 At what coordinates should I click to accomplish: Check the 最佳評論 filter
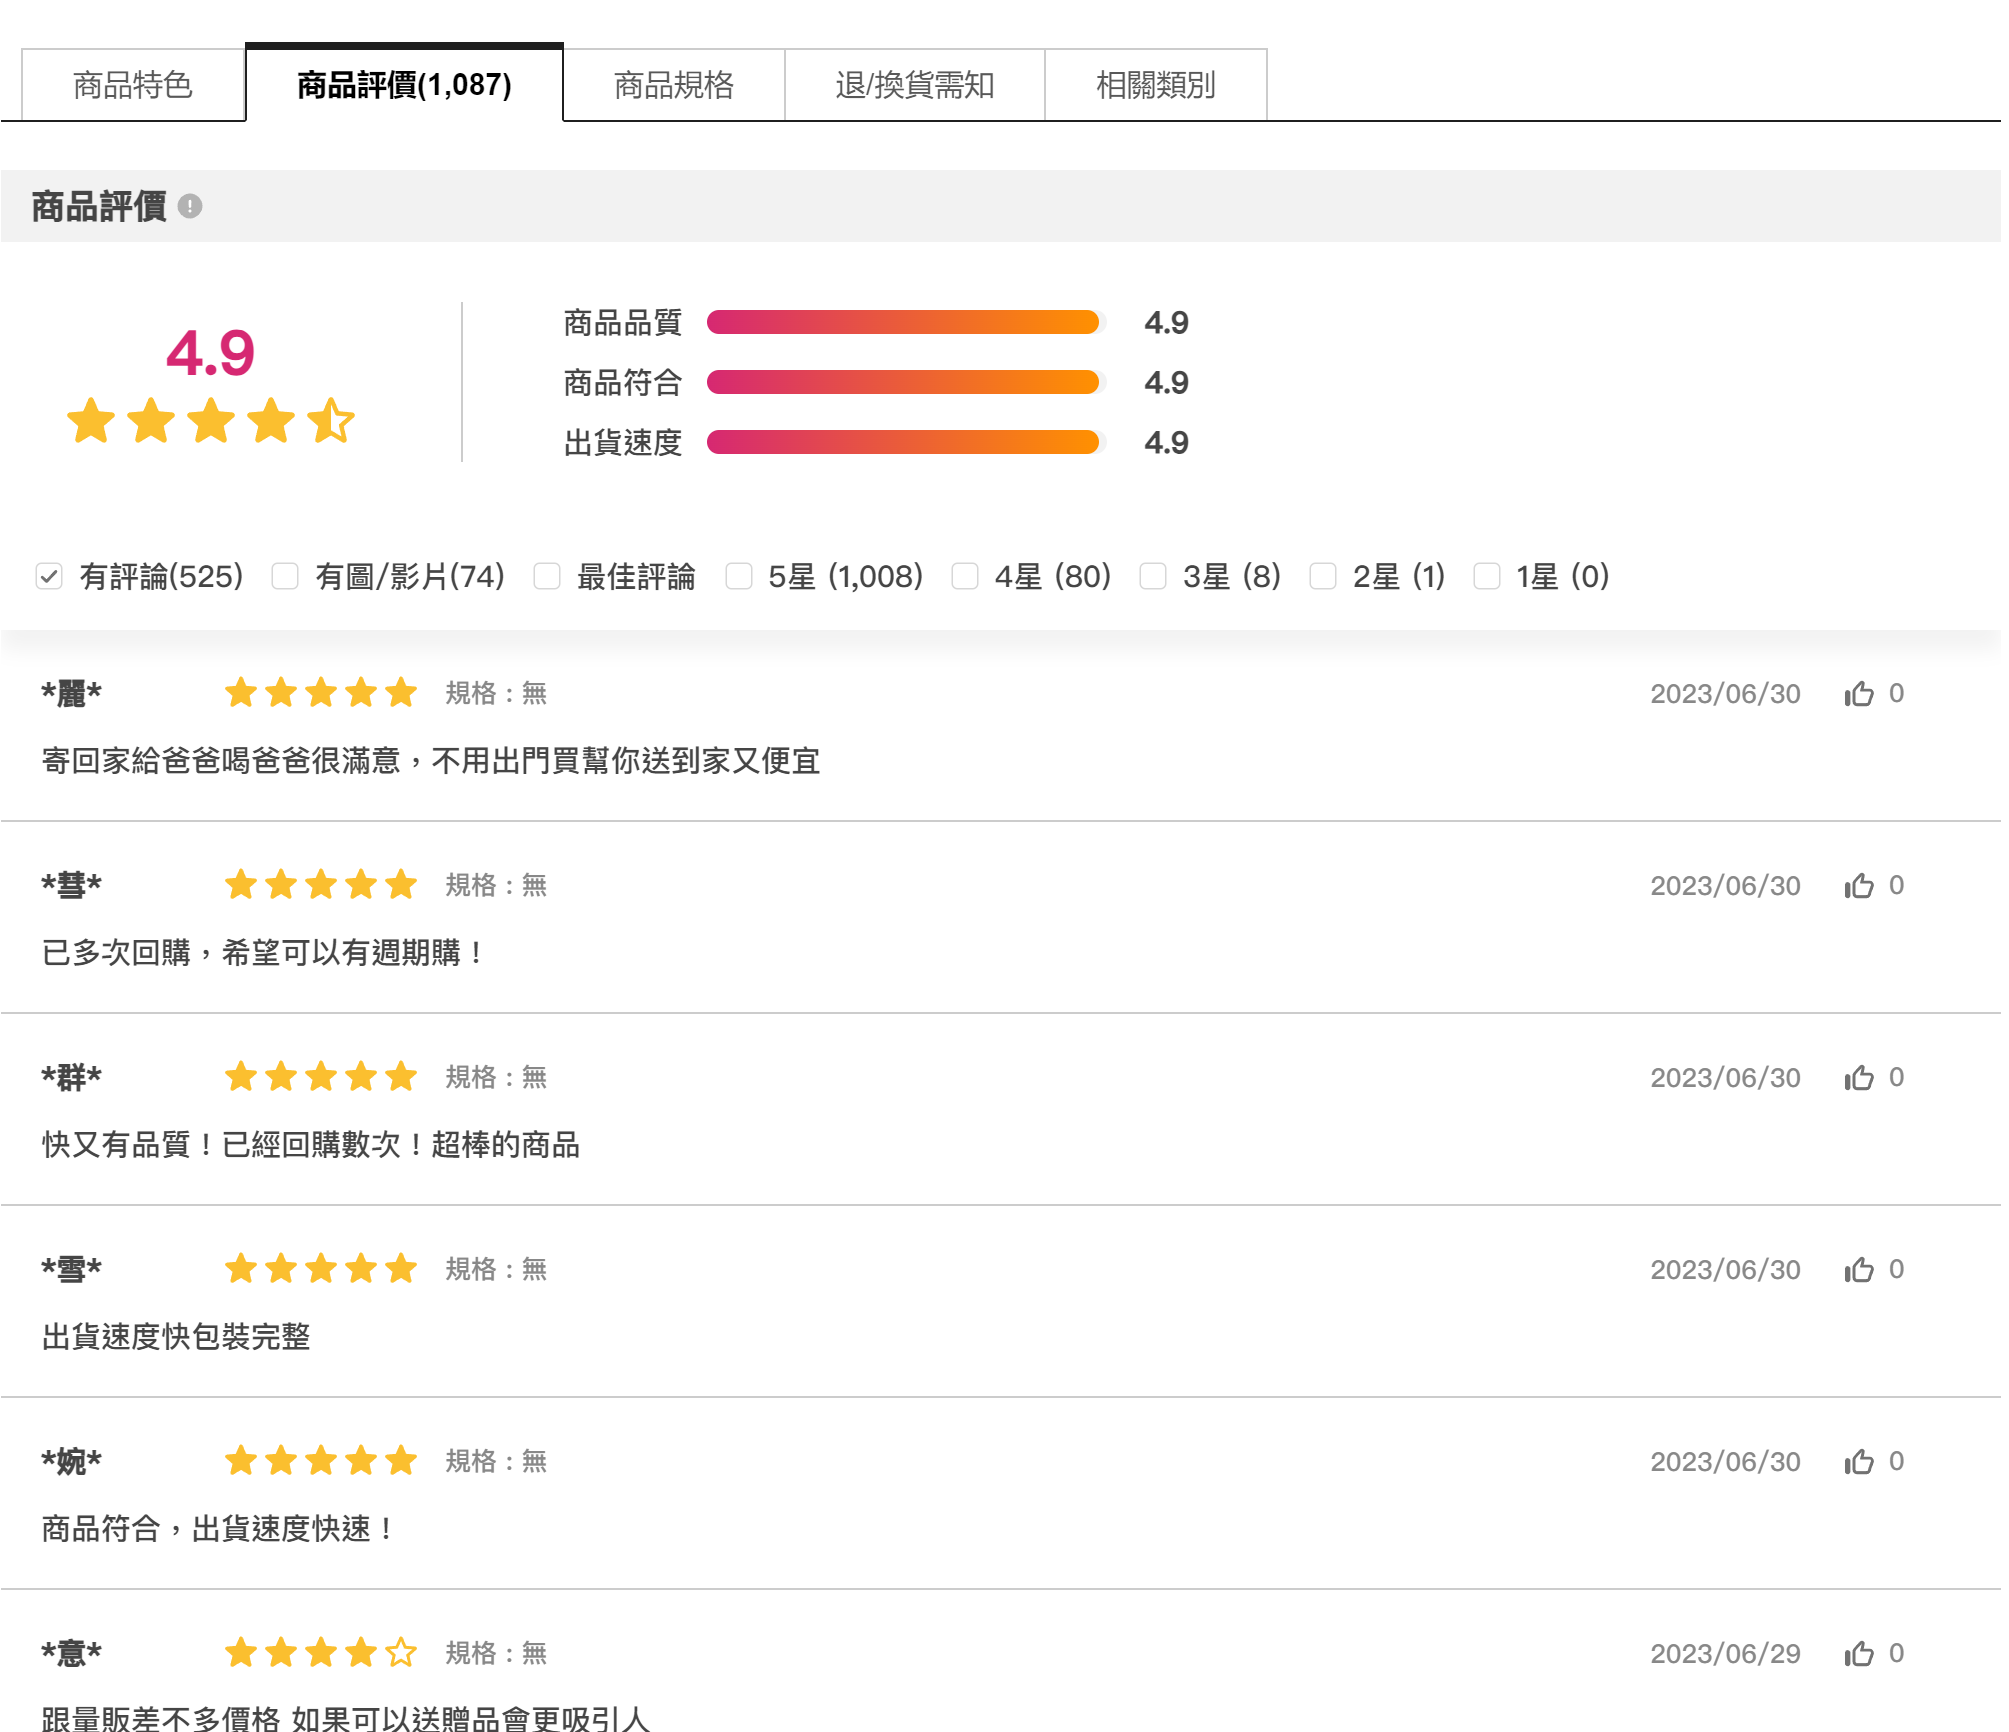(547, 576)
